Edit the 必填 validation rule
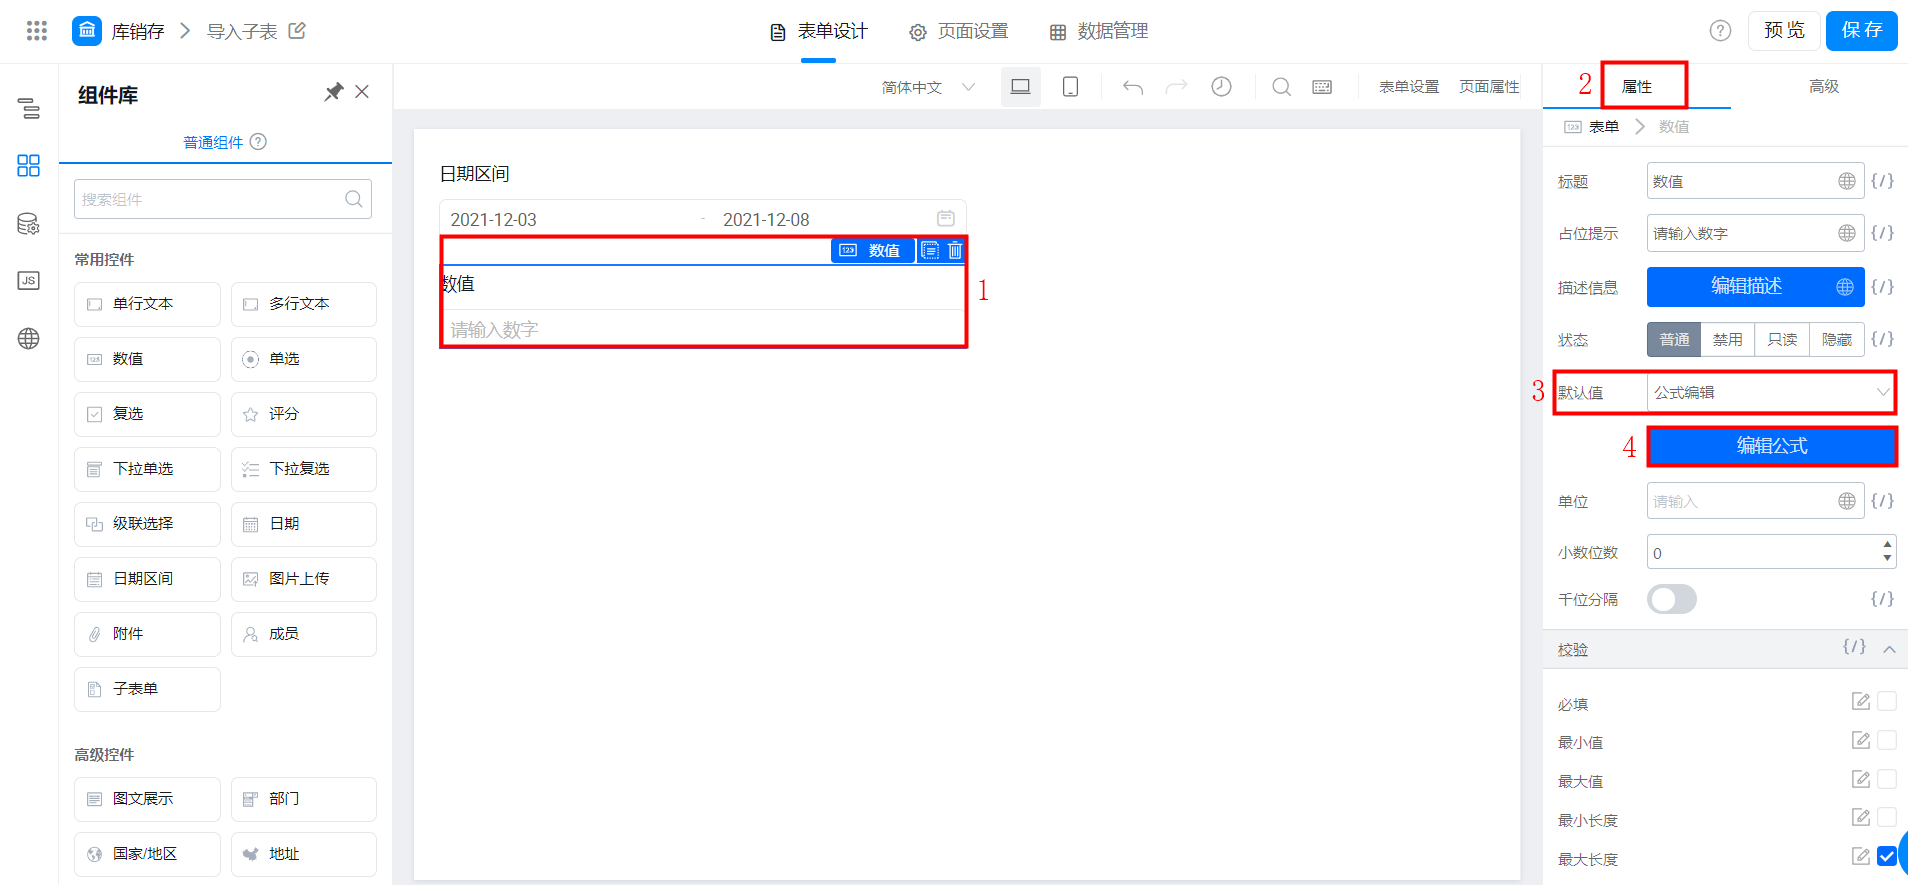Screen dimensions: 1908x885 tap(1860, 702)
